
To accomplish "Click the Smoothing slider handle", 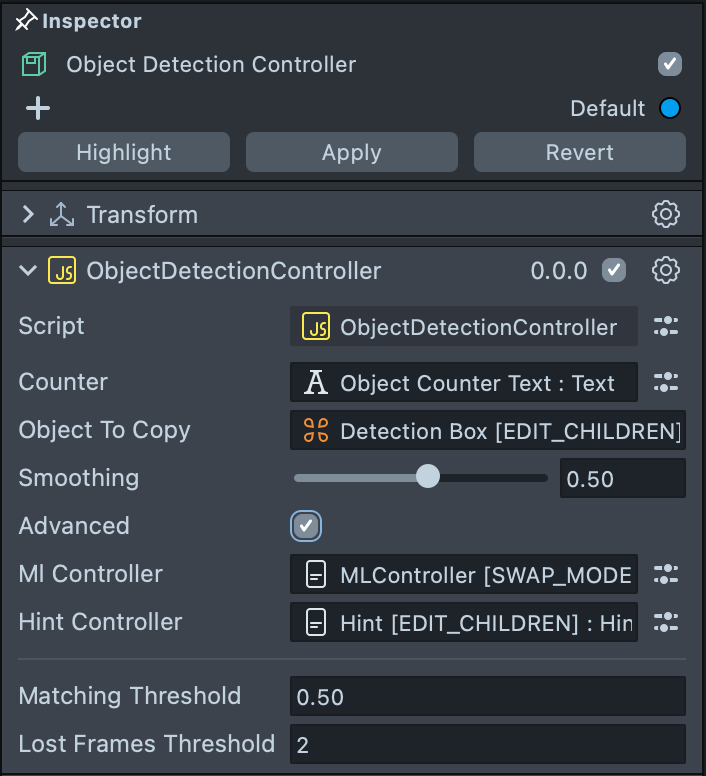I will 427,477.
